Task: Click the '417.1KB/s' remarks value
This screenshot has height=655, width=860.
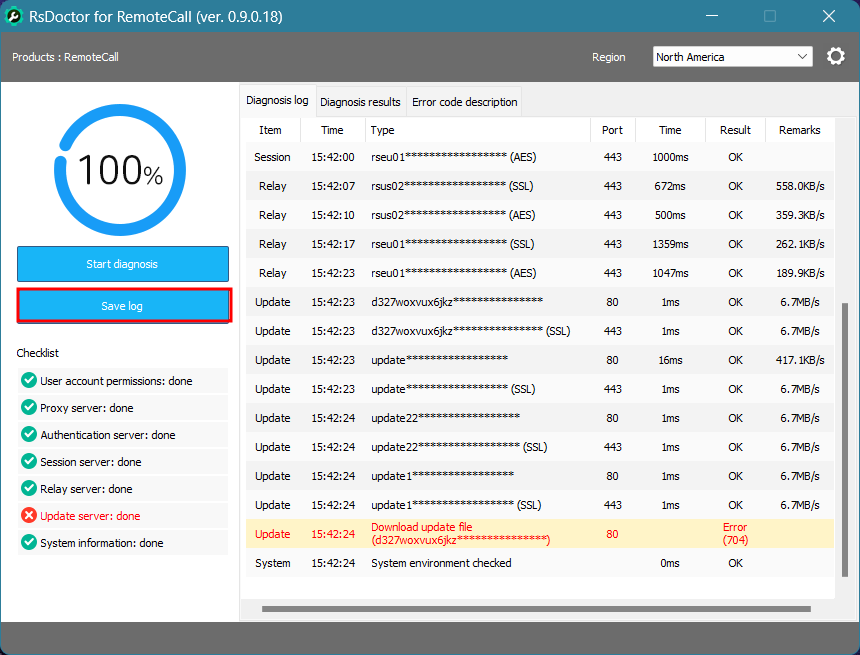Action: [x=800, y=360]
